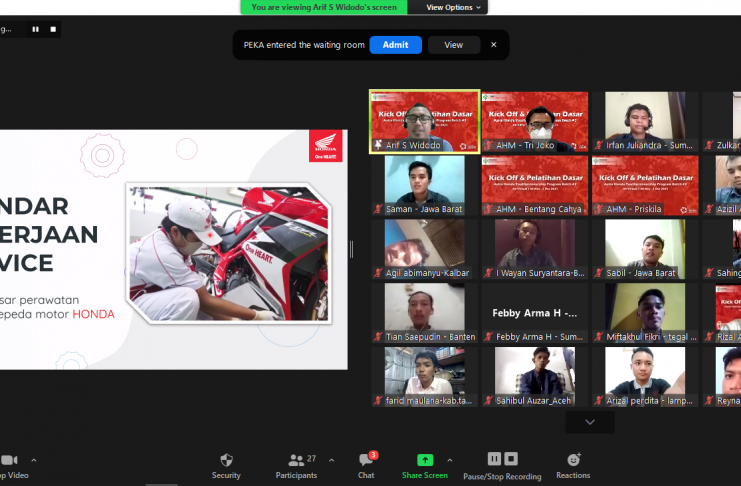Stop recording using top-left indicator square
The image size is (741, 486).
[x=53, y=30]
